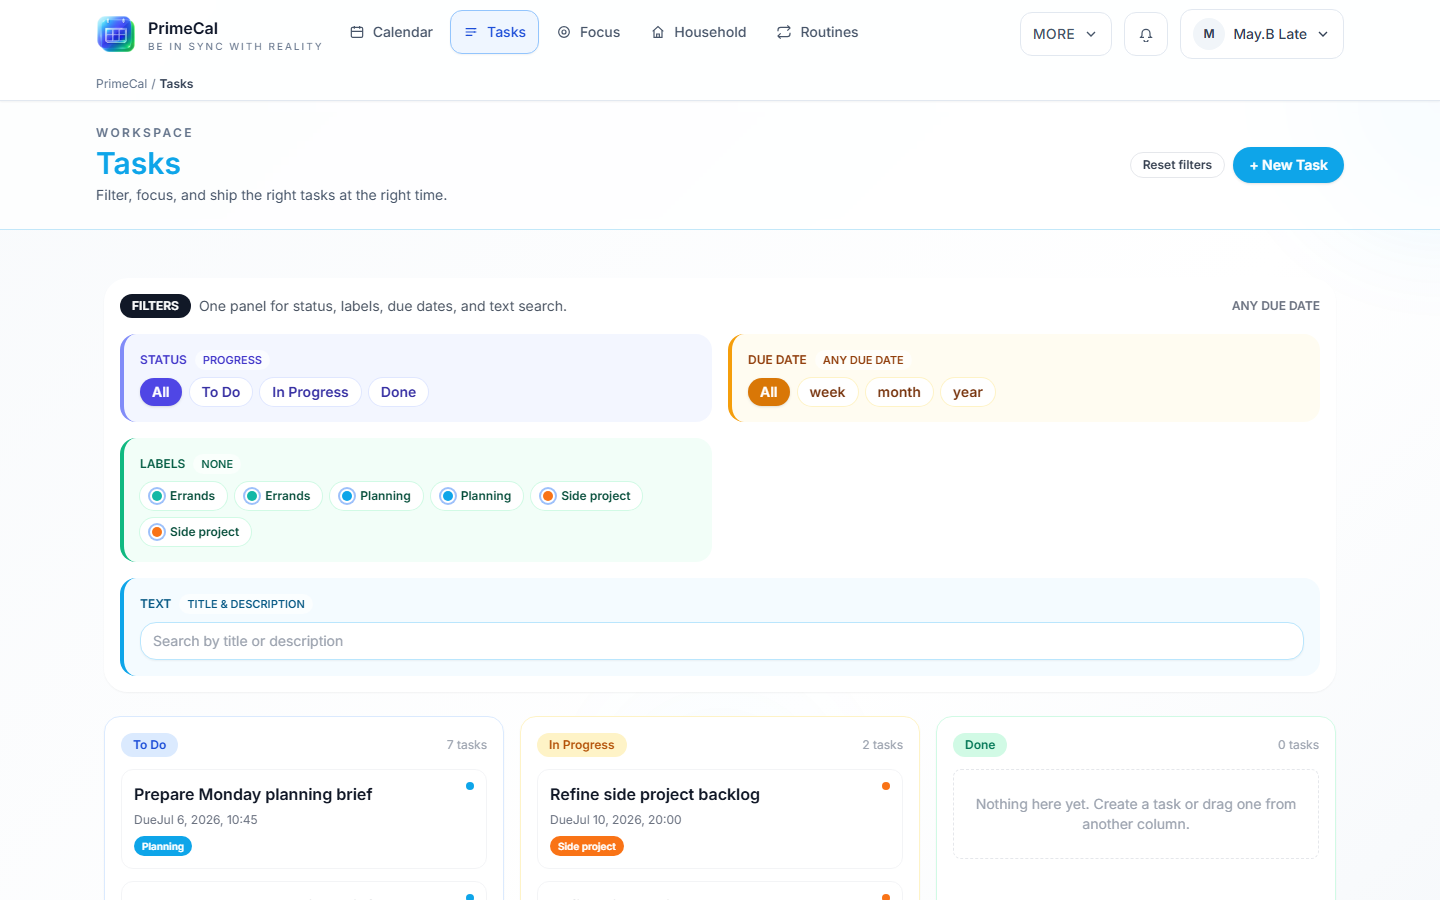Create a task with New Task button
The image size is (1440, 900).
(x=1288, y=165)
